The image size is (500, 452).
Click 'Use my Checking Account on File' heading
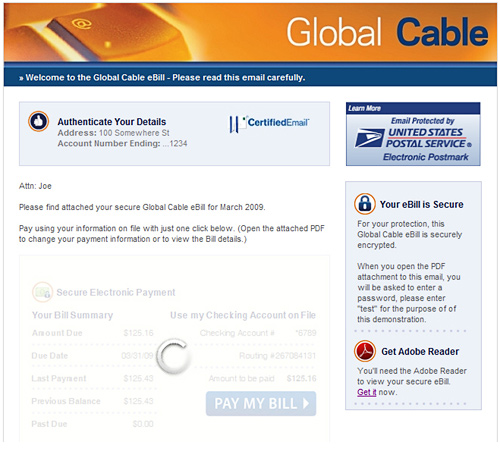(x=243, y=315)
